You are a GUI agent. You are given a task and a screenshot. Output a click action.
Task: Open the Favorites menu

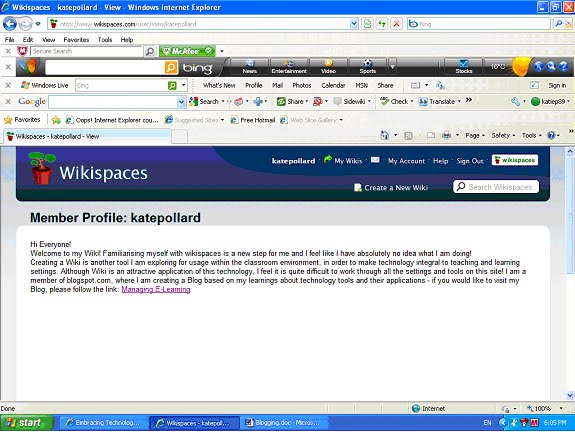coord(76,40)
